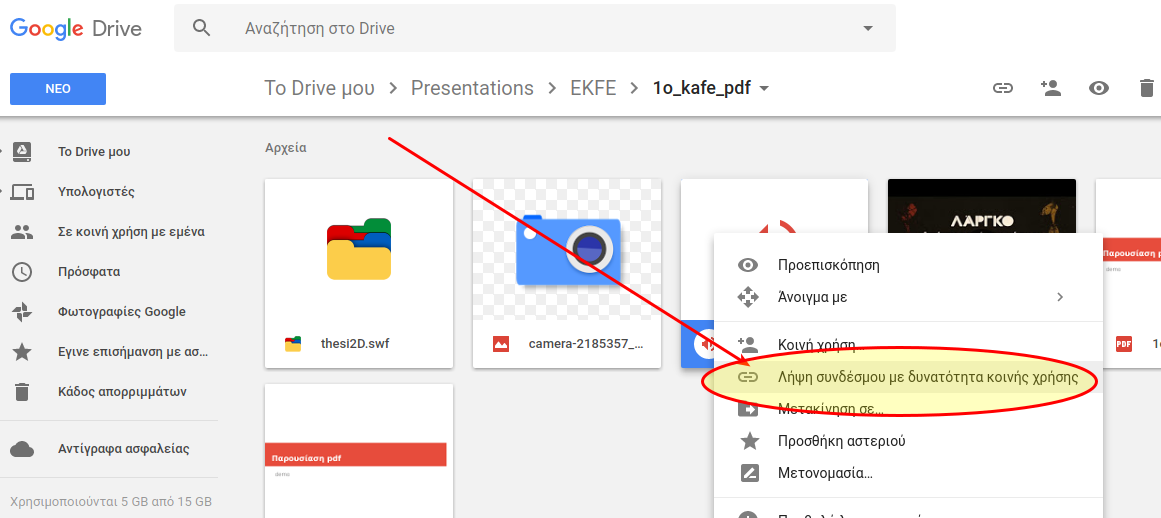Expand the 'Άνοιγμα με' submenu arrow
The image size is (1161, 518).
(x=1060, y=297)
